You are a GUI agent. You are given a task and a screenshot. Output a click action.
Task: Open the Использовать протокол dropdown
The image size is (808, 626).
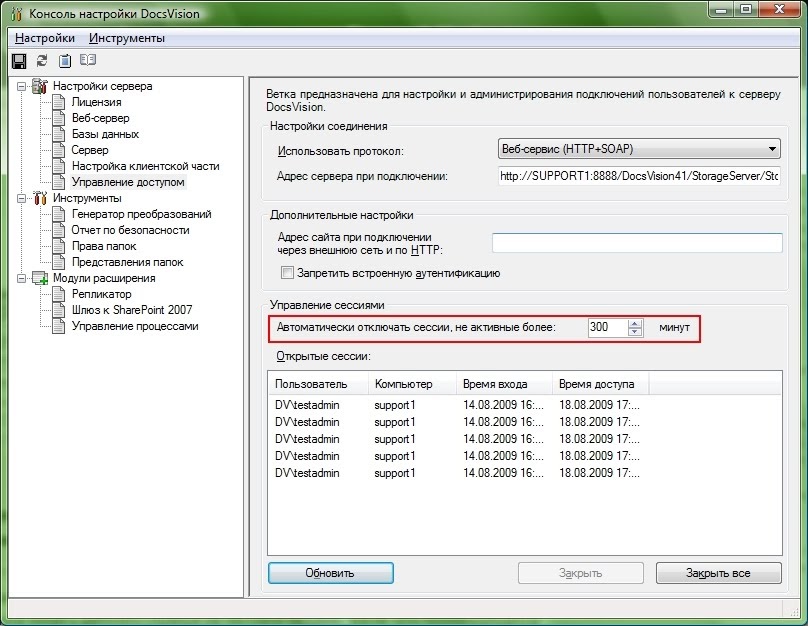coord(639,149)
